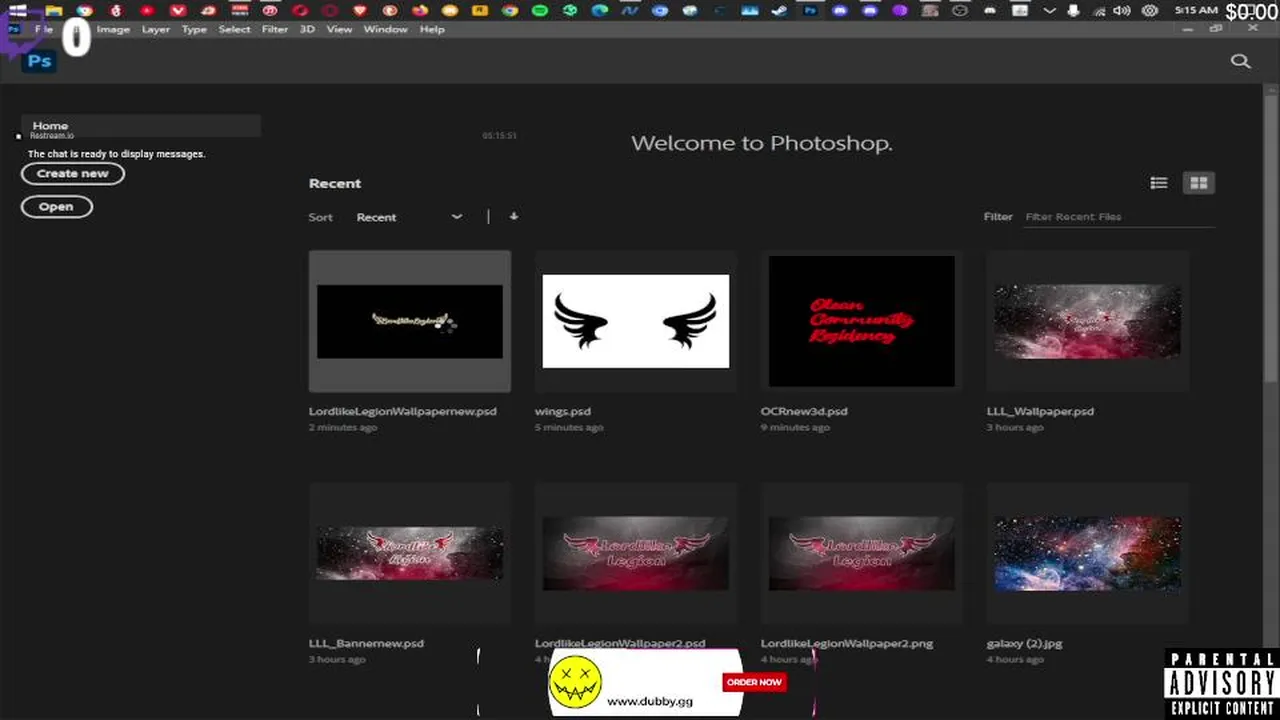
Task: Click the Photoshop search magnifier icon
Action: tap(1240, 61)
